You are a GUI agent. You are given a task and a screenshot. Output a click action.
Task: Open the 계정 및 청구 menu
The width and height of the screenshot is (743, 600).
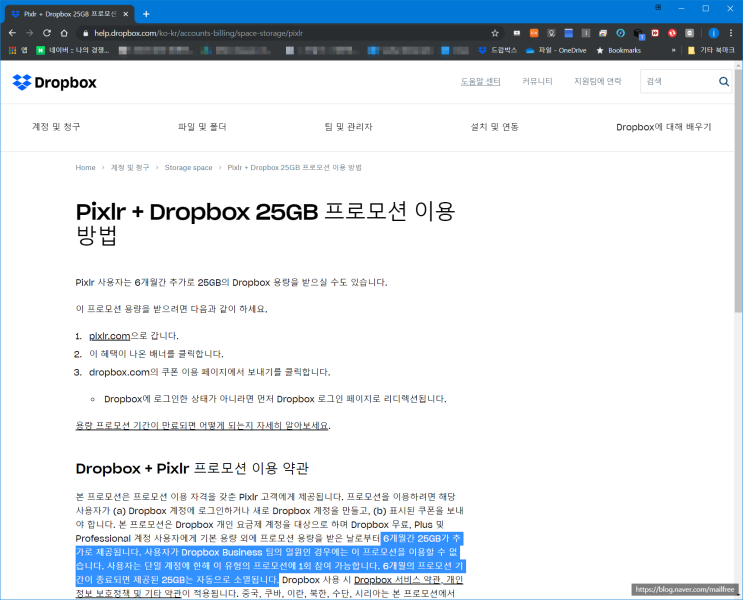[56, 127]
